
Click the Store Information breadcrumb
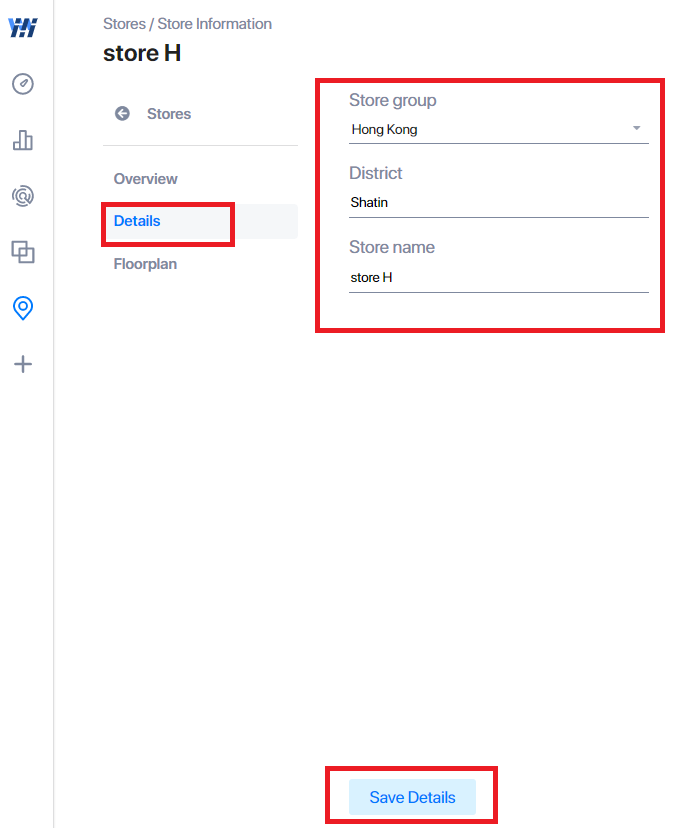[x=214, y=24]
